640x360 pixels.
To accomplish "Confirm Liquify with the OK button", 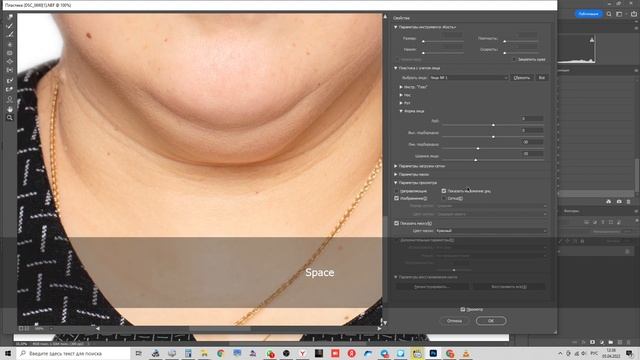I will pos(491,321).
